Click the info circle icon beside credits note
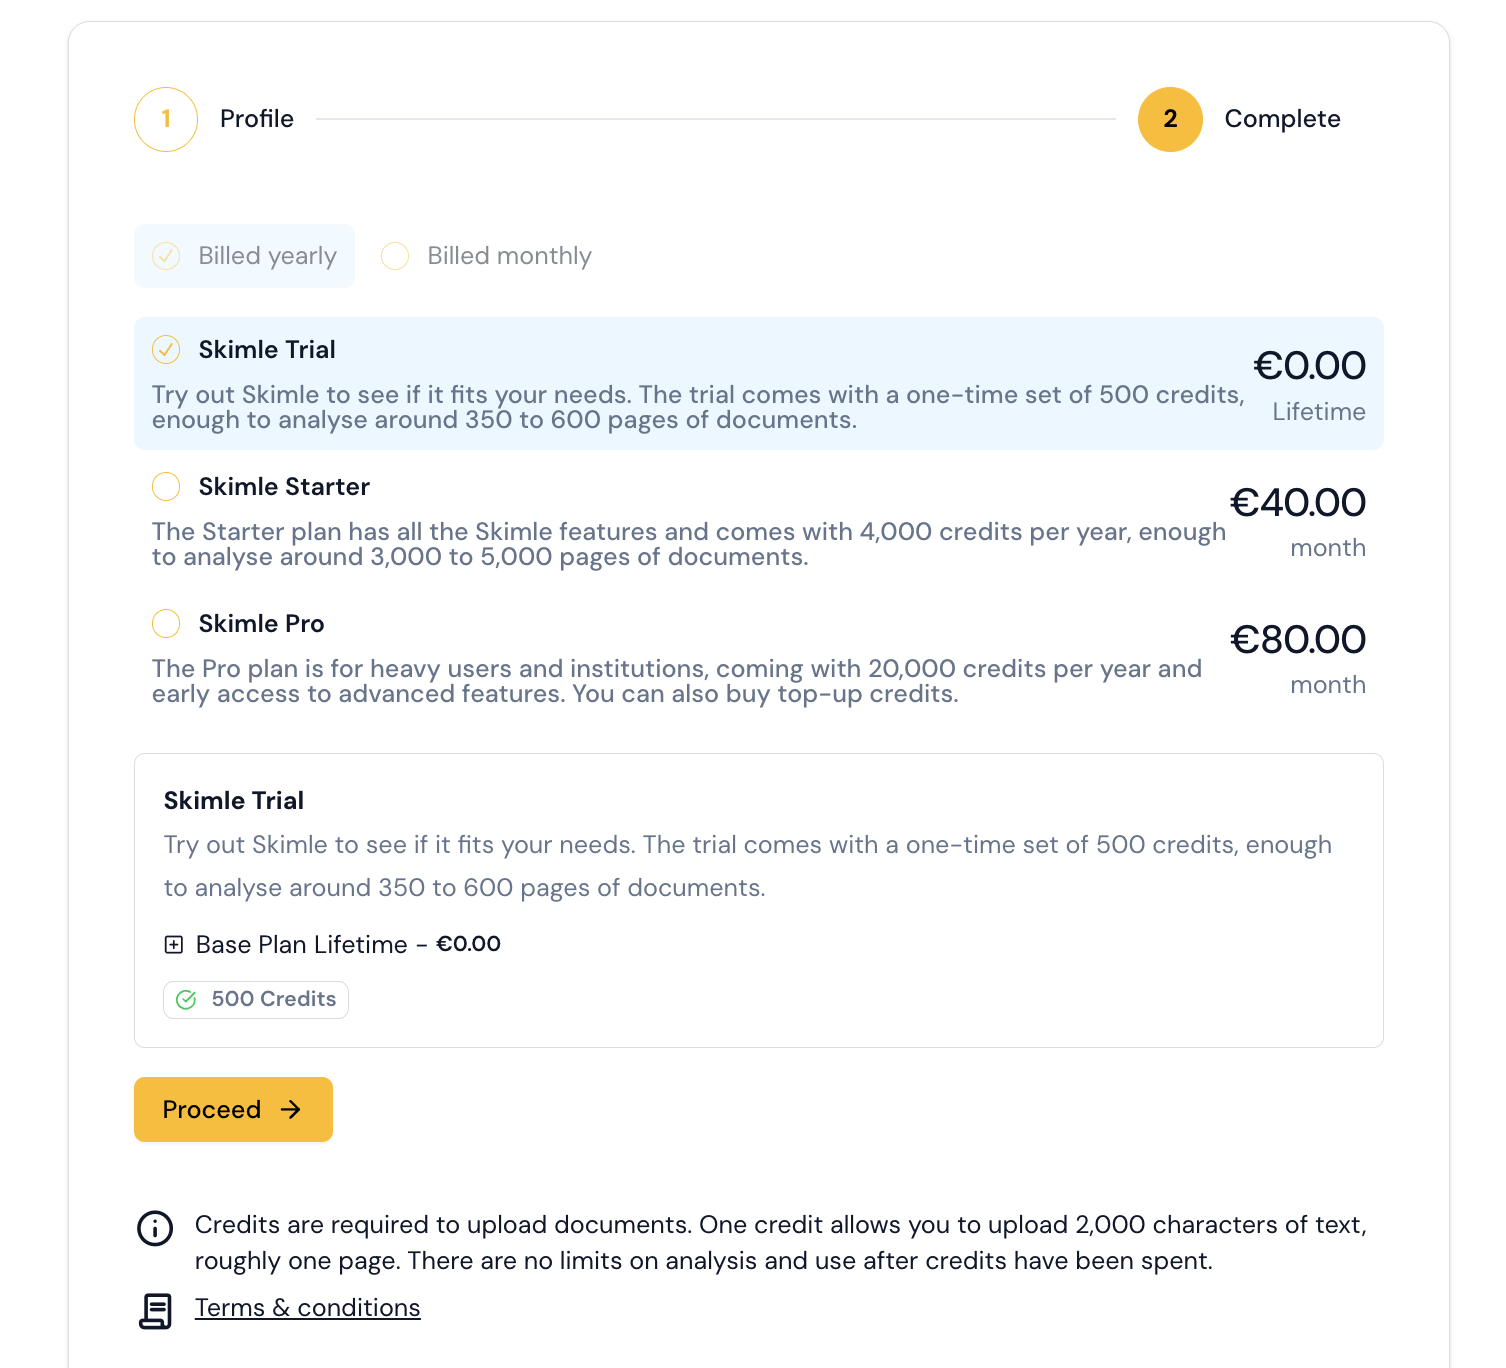 [x=155, y=1228]
